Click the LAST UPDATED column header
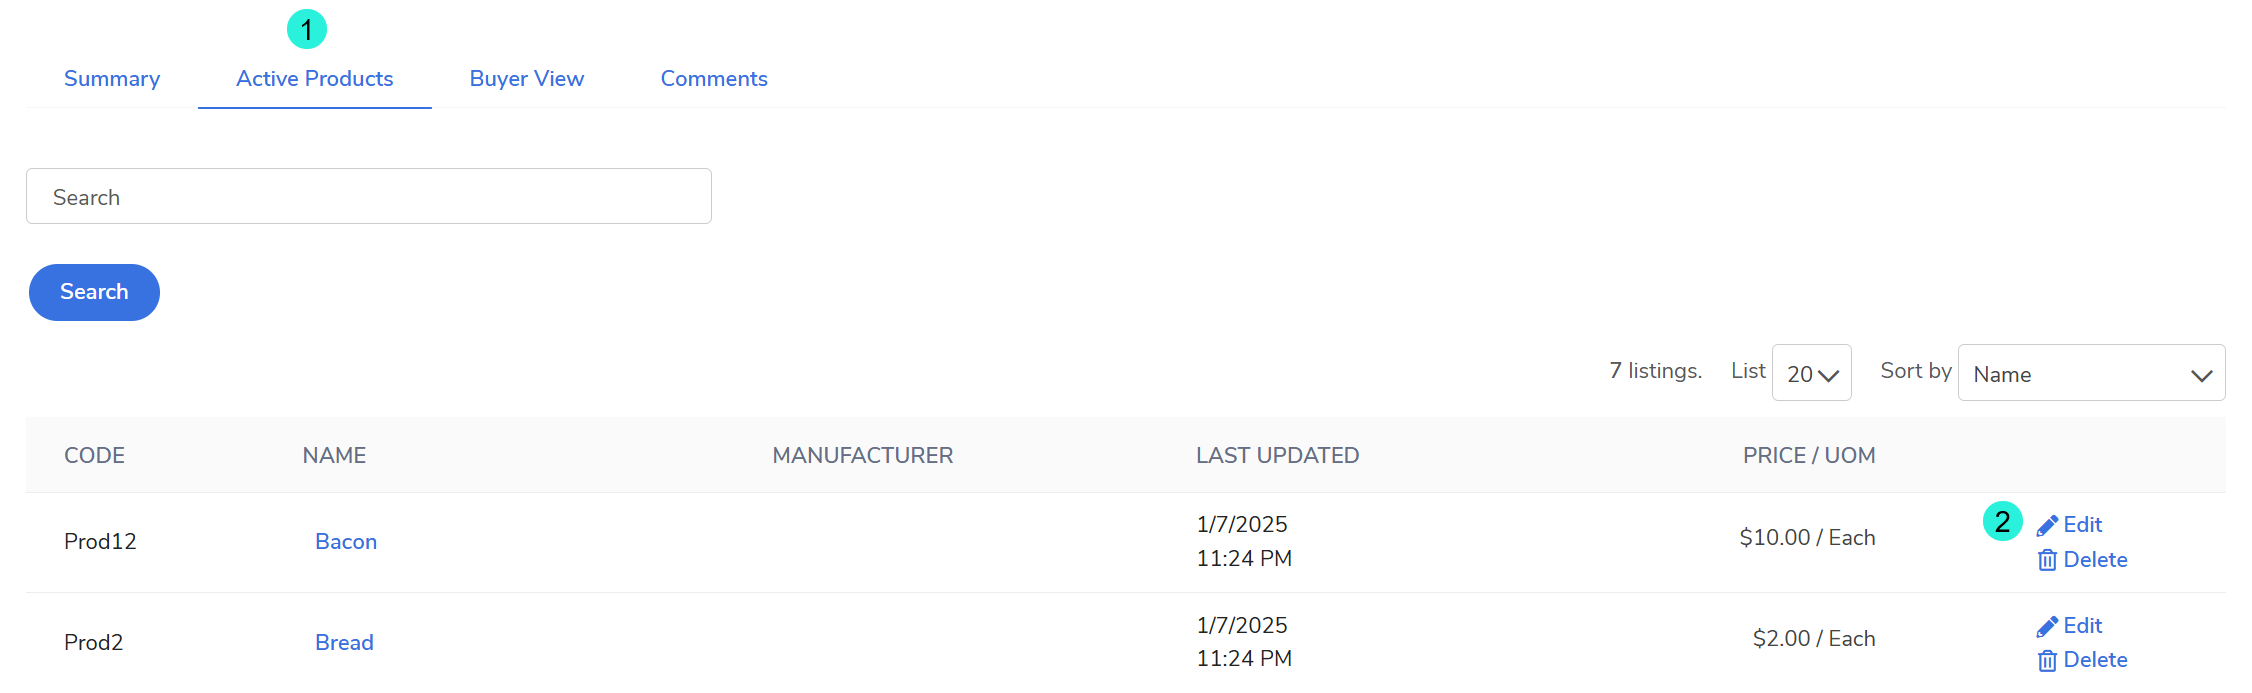This screenshot has width=2252, height=693. [x=1277, y=456]
